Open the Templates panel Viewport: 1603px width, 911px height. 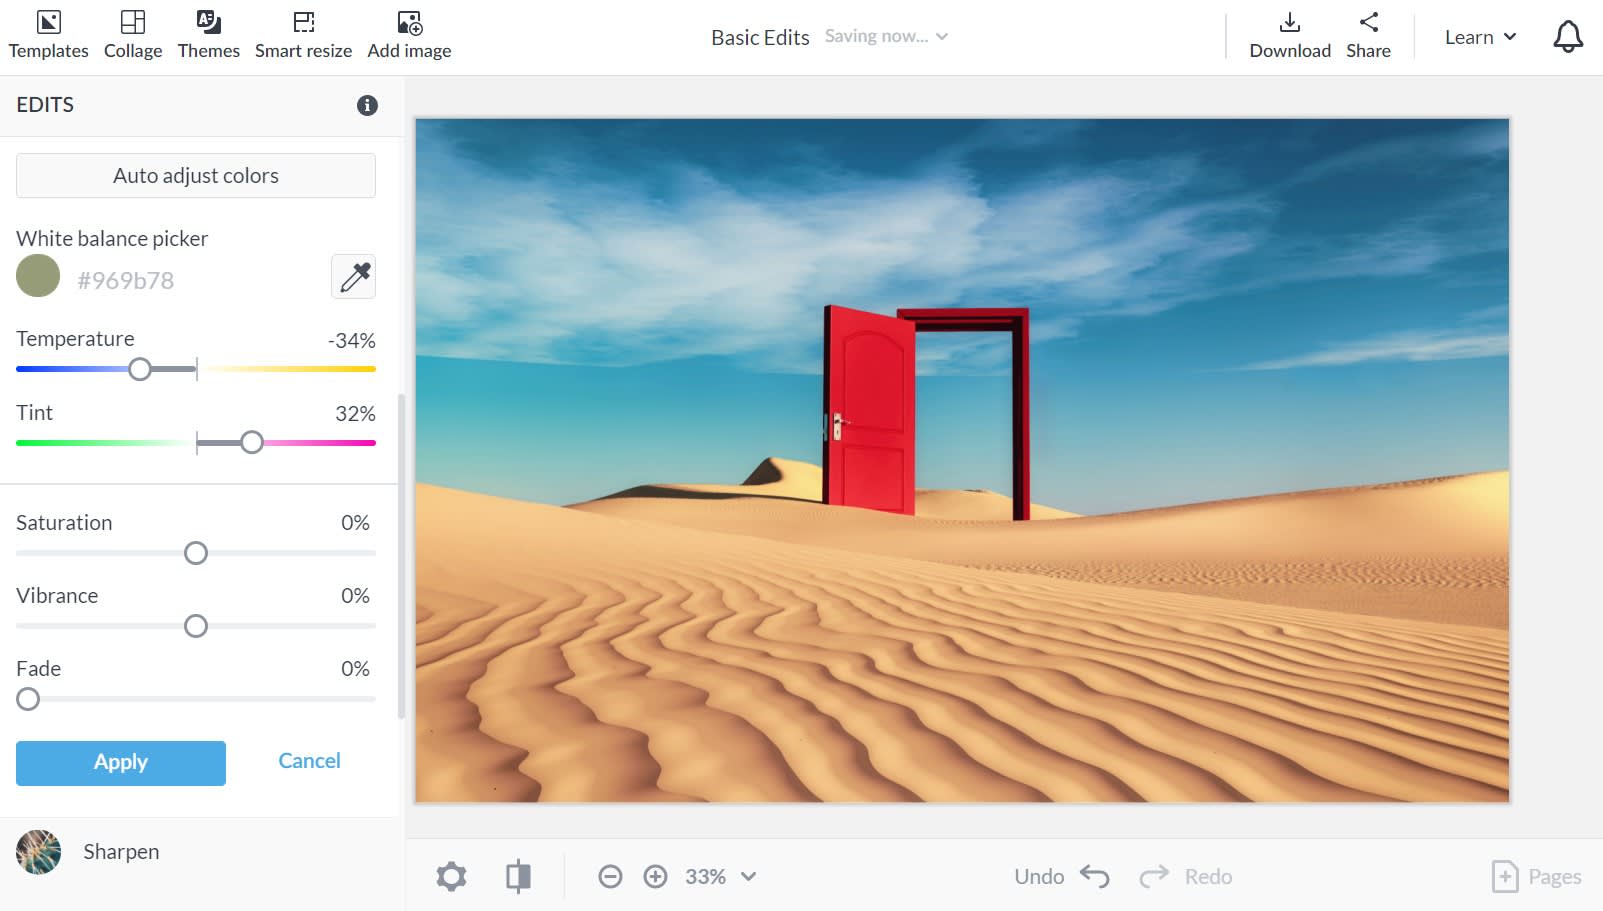(48, 36)
